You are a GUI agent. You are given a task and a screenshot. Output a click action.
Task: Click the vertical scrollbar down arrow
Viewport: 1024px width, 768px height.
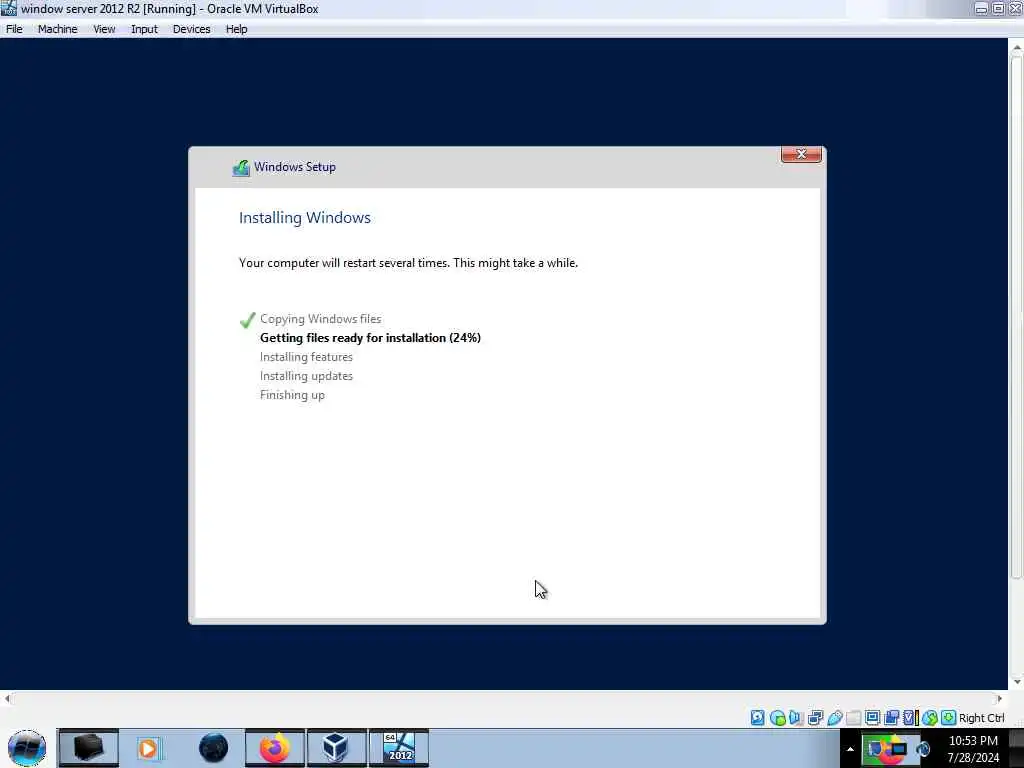[x=1016, y=681]
